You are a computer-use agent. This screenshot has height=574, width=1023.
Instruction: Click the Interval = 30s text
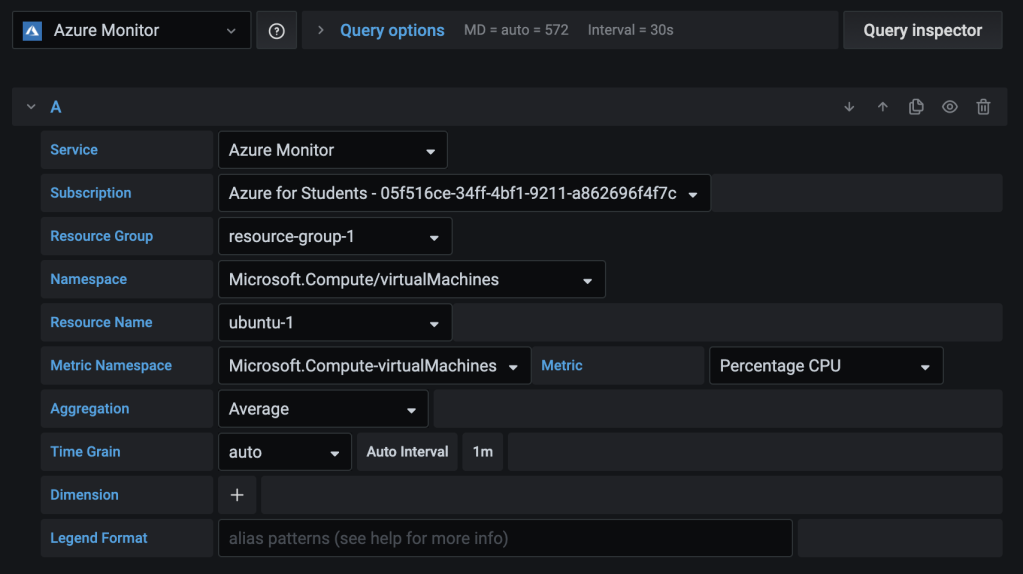point(630,30)
